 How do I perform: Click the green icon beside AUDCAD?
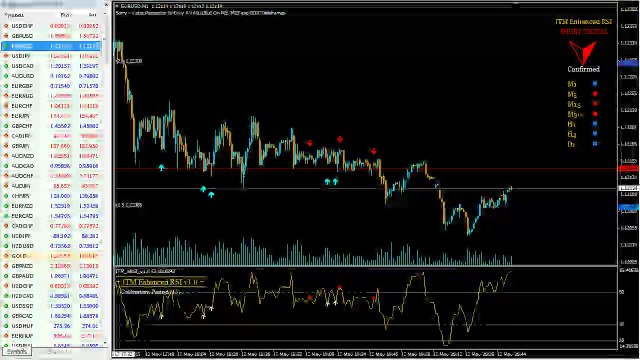pos(6,166)
